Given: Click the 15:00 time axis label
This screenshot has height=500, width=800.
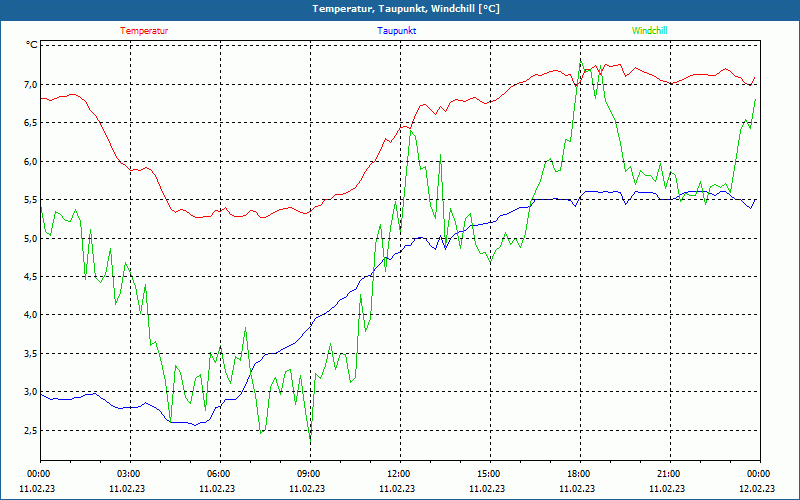Looking at the screenshot, I should tap(490, 474).
